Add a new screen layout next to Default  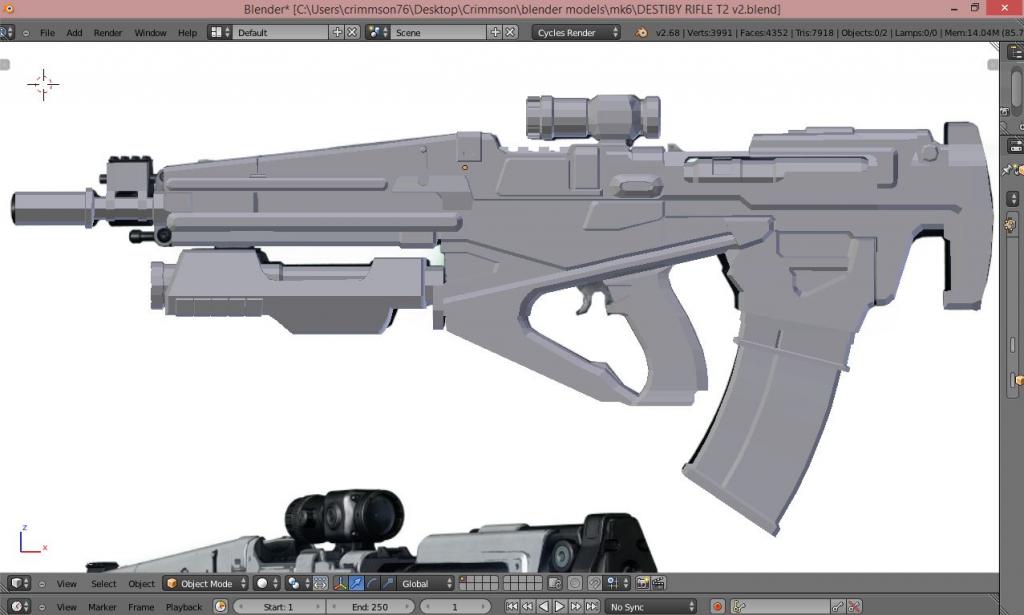337,32
